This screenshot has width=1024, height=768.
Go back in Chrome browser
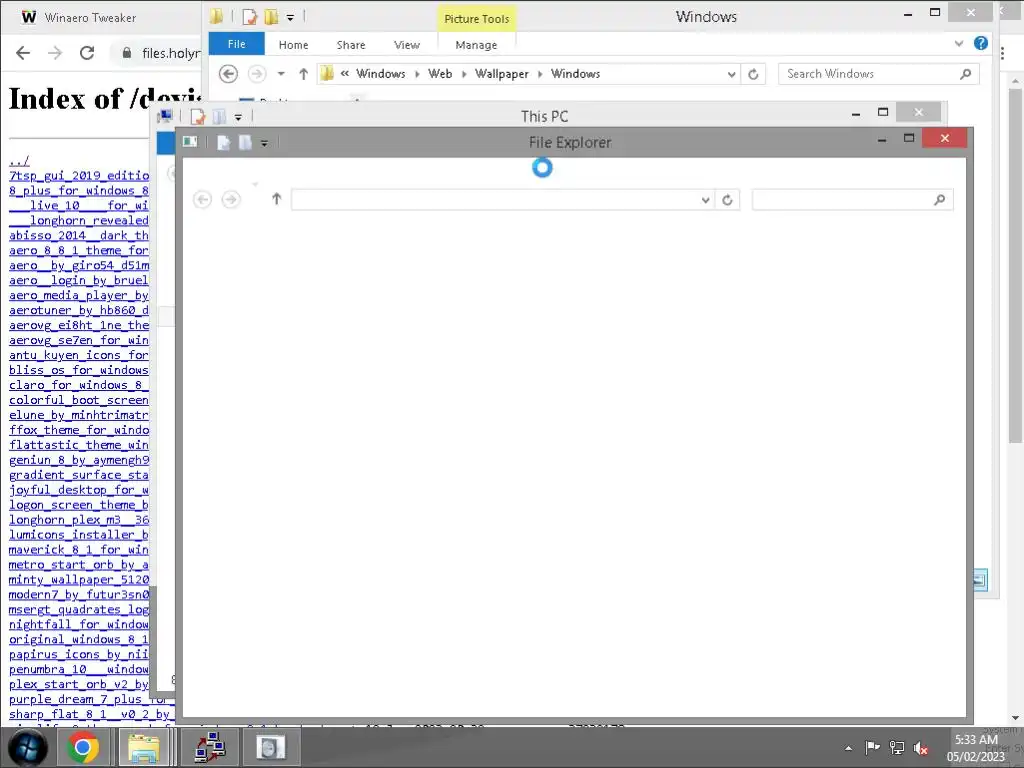(x=23, y=53)
